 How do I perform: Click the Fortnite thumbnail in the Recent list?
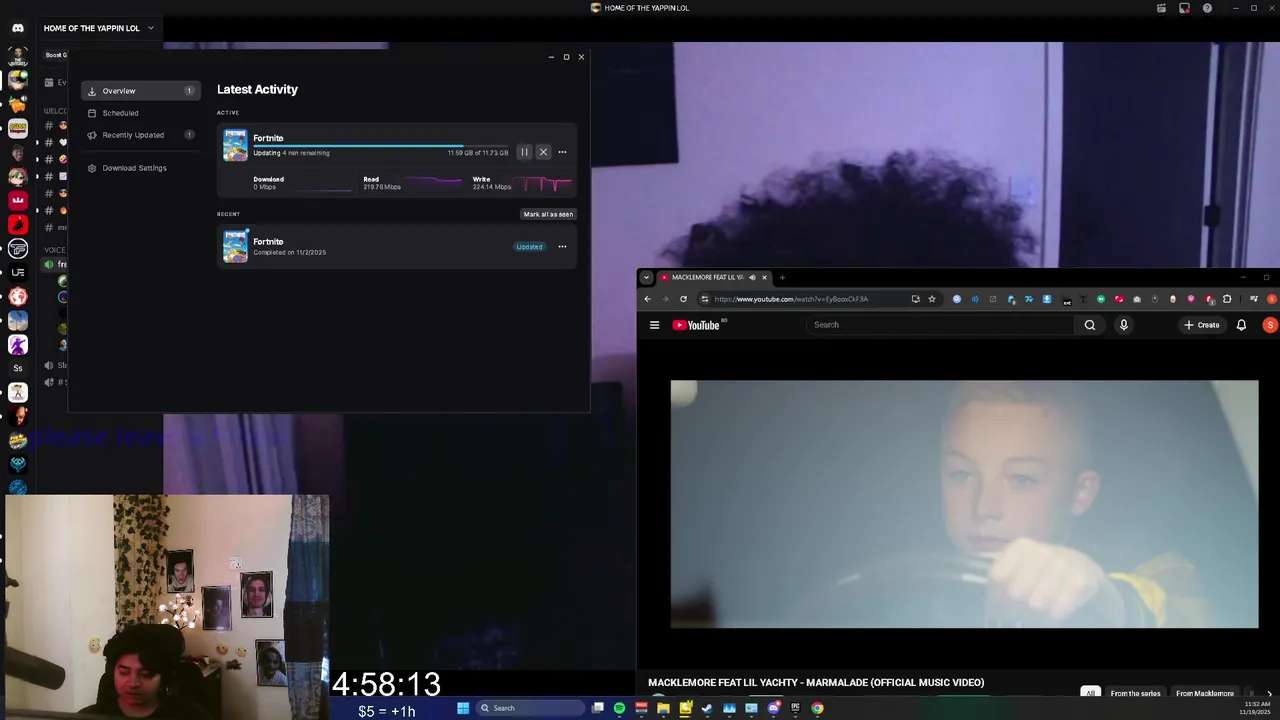coord(235,246)
